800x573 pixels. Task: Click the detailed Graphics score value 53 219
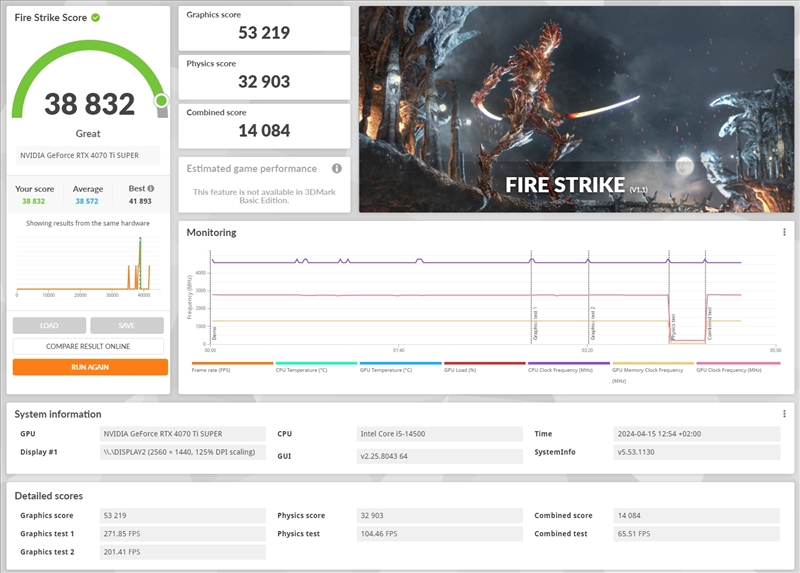pos(183,516)
